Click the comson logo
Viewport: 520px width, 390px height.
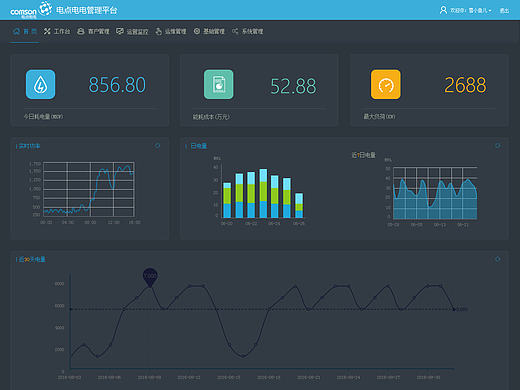click(31, 10)
